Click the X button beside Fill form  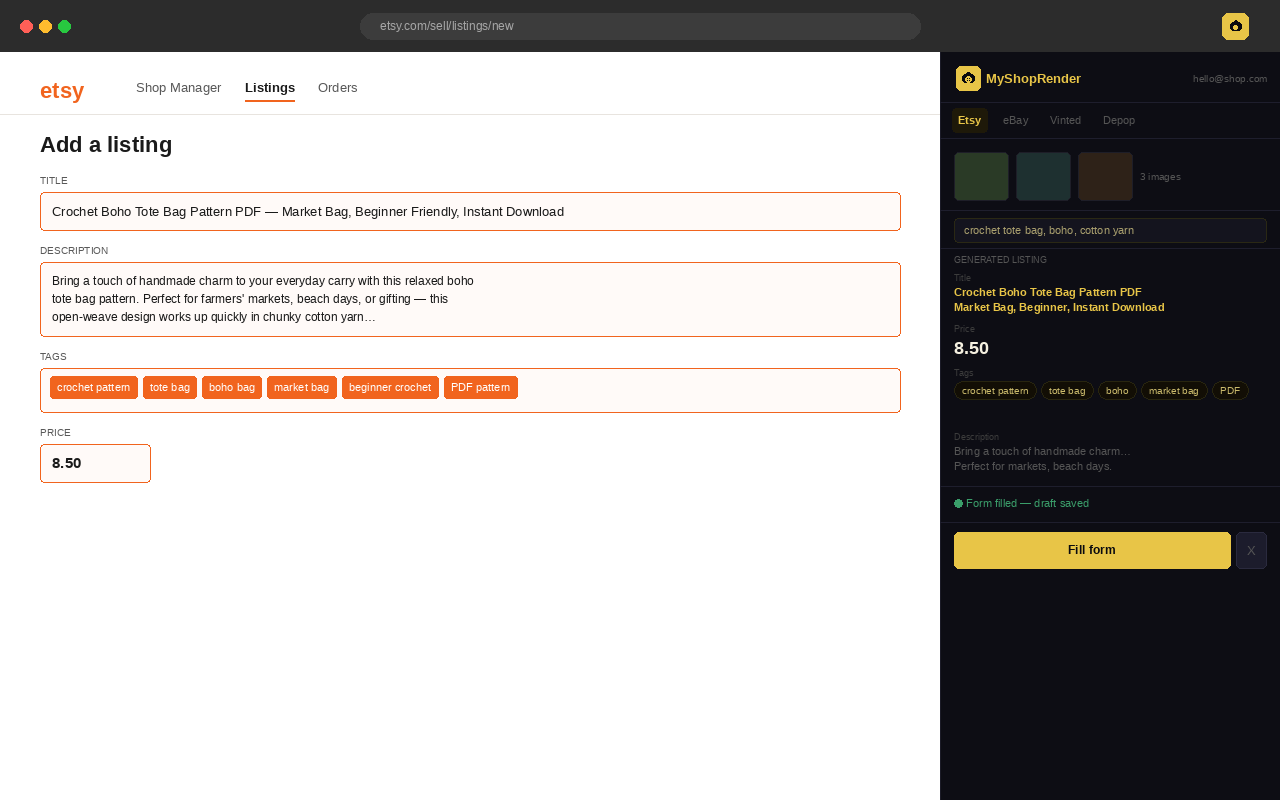1251,550
